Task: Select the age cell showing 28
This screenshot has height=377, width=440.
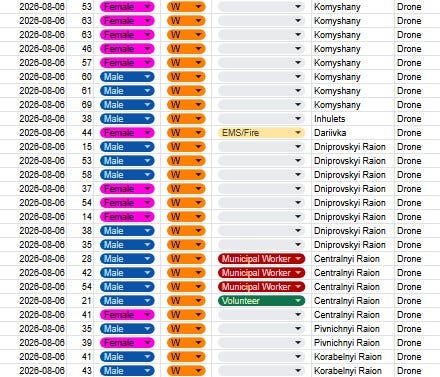Action: 80,259
